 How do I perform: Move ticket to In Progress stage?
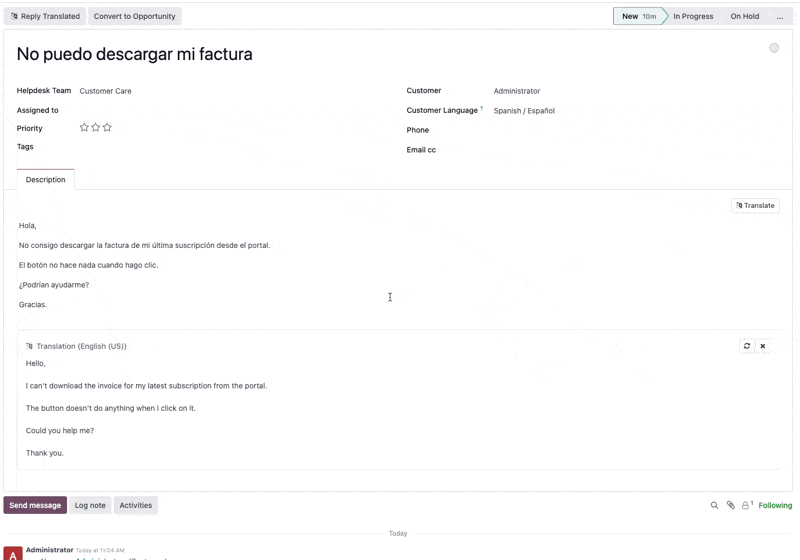693,17
